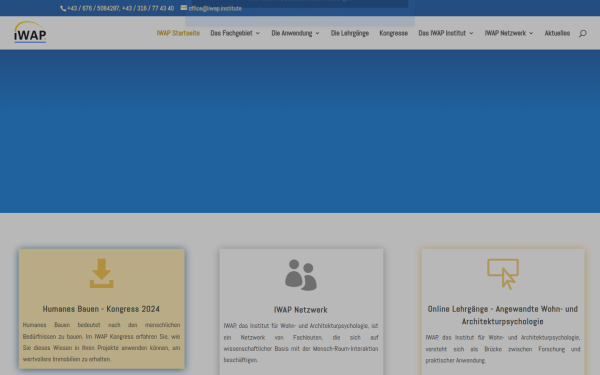Image resolution: width=600 pixels, height=375 pixels.
Task: Go to Die Lehrgänge page
Action: [350, 33]
